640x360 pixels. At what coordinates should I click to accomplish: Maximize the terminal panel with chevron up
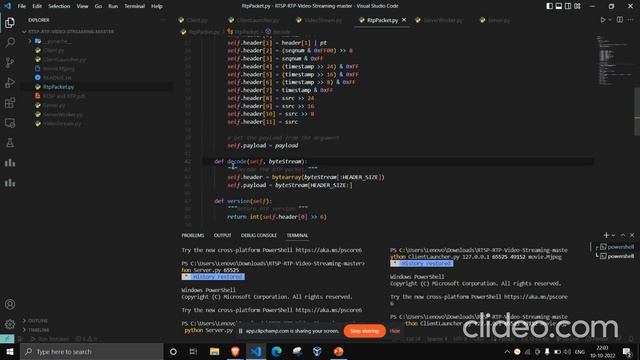[622, 235]
